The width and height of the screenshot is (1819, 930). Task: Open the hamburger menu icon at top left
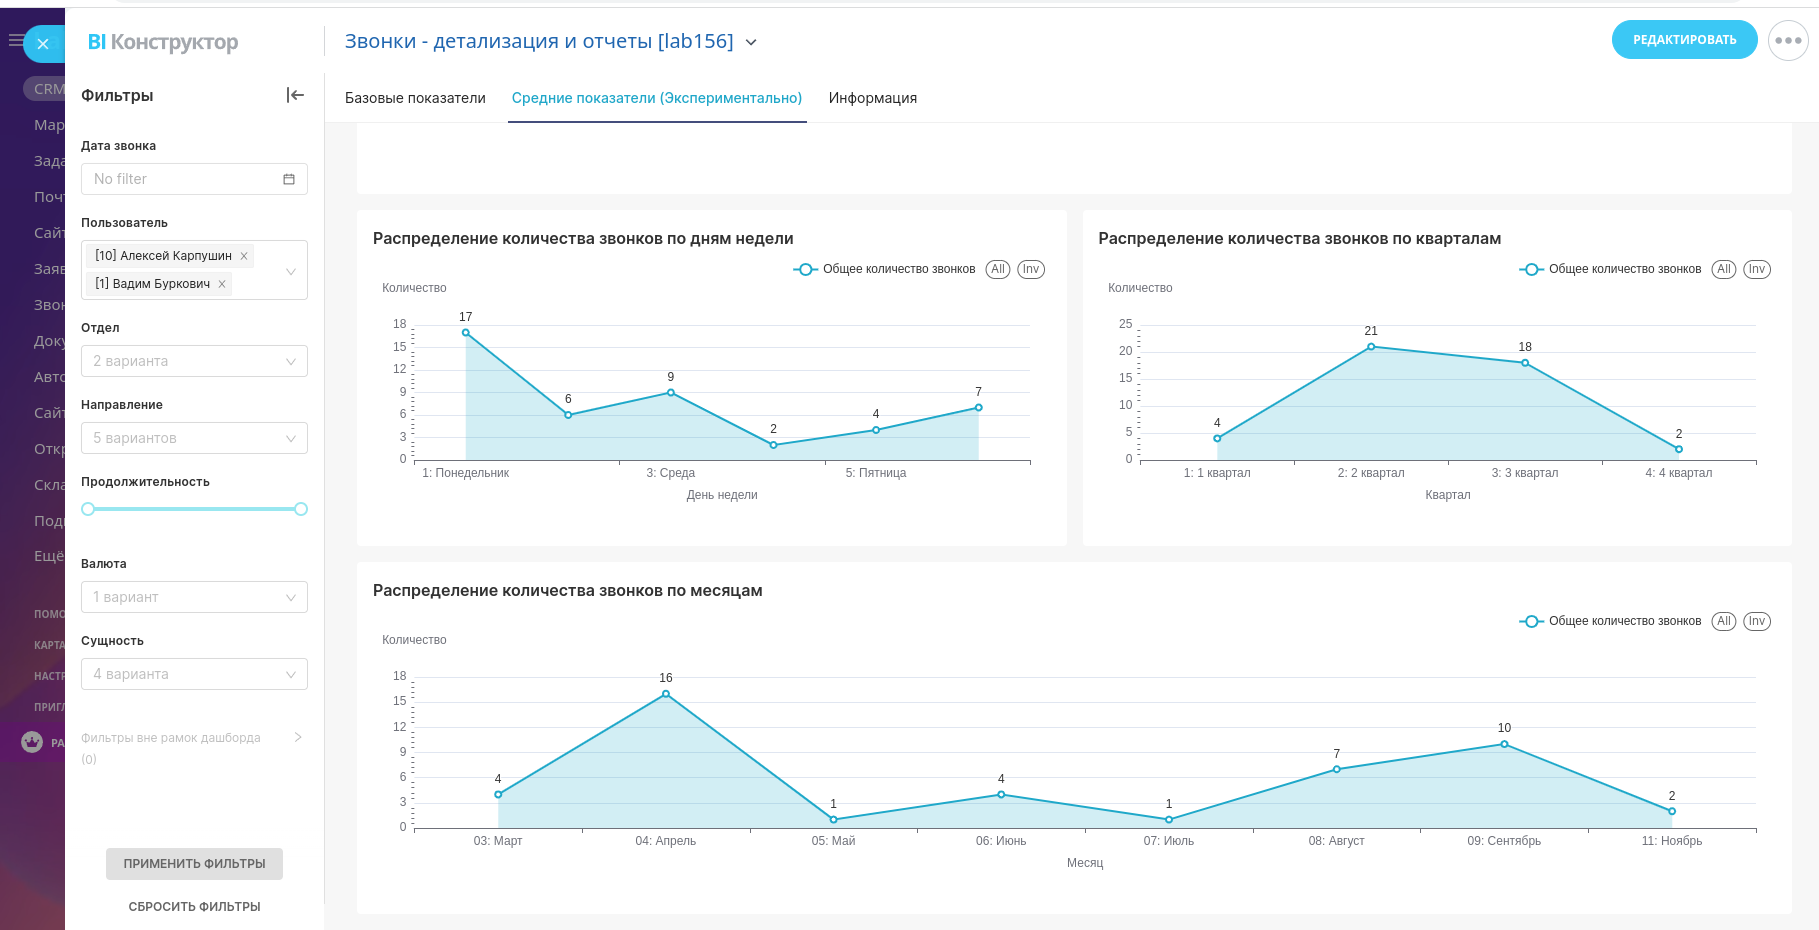coord(15,41)
